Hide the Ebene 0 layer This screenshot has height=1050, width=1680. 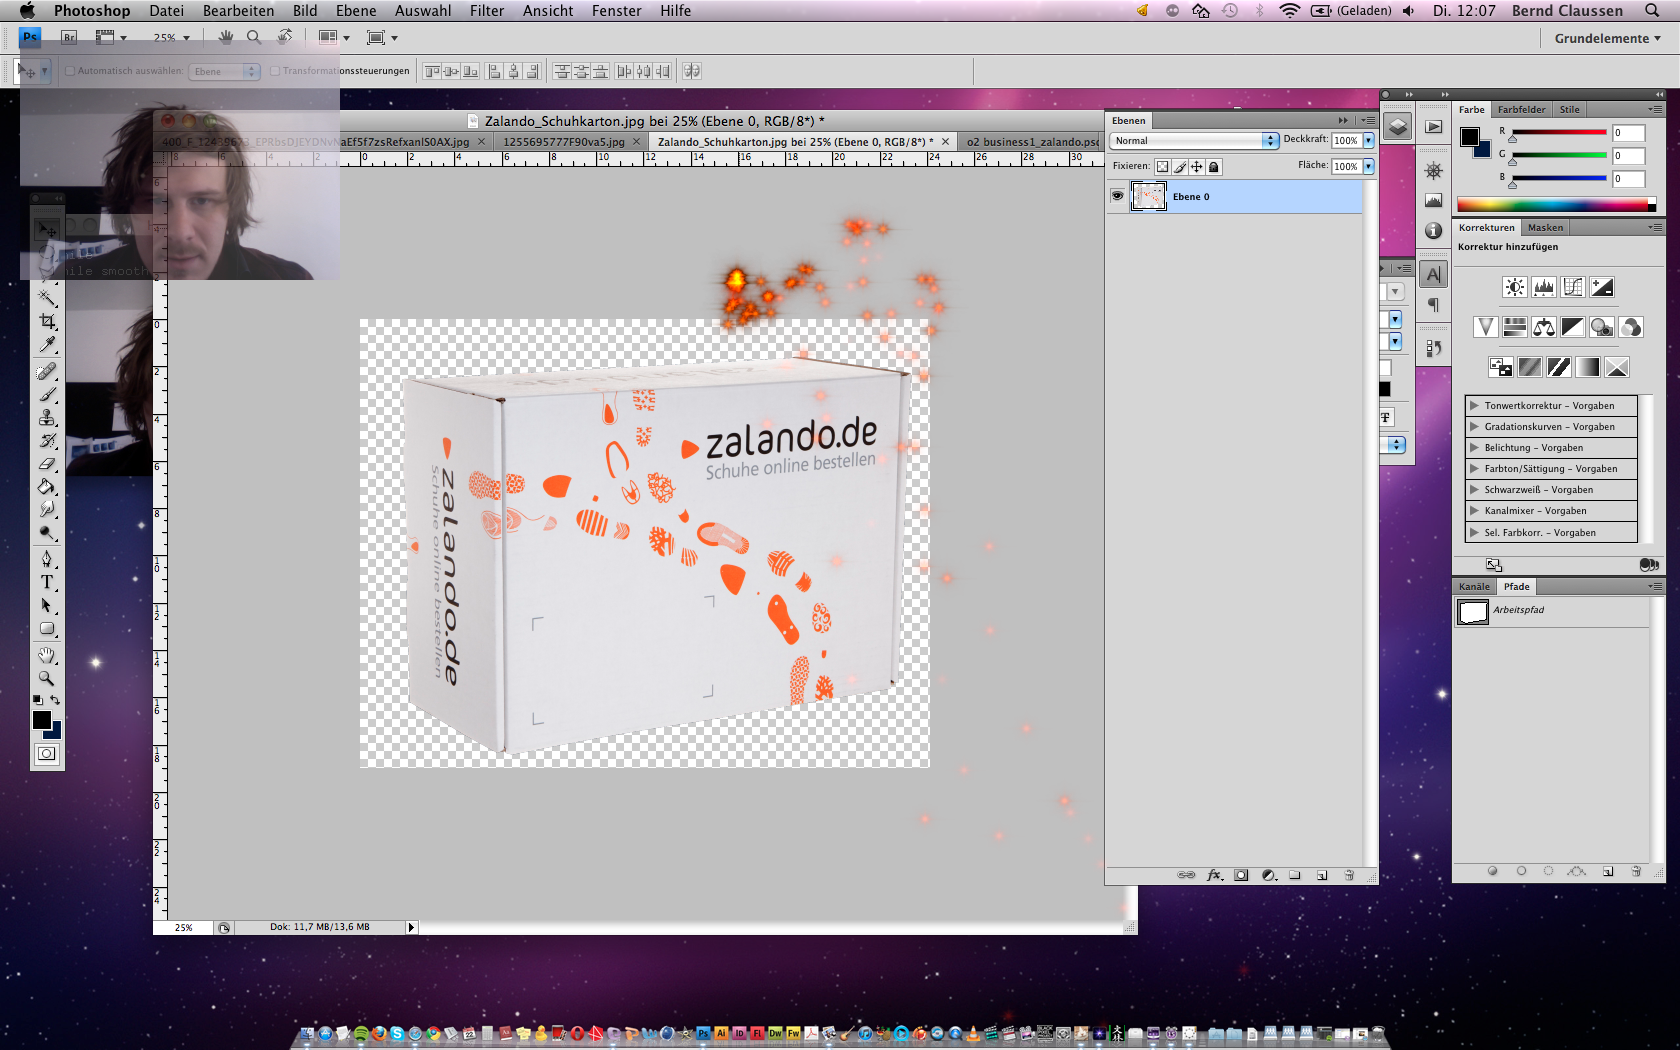click(x=1117, y=196)
